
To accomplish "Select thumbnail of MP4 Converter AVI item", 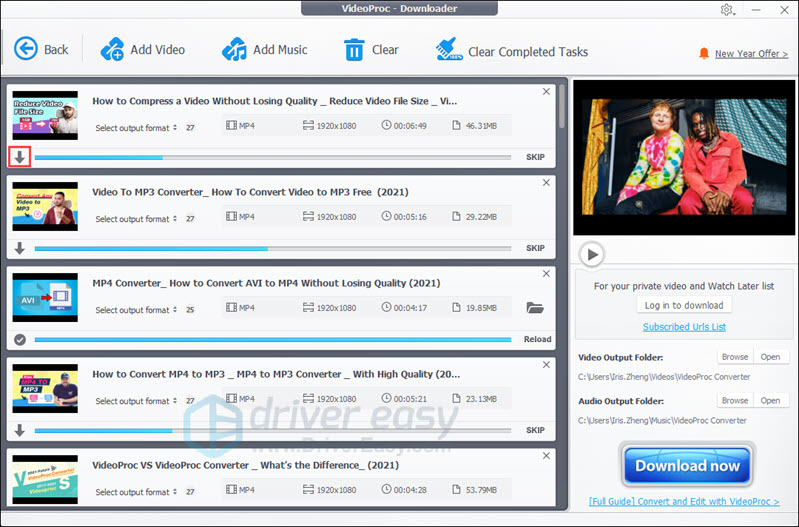I will 45,298.
